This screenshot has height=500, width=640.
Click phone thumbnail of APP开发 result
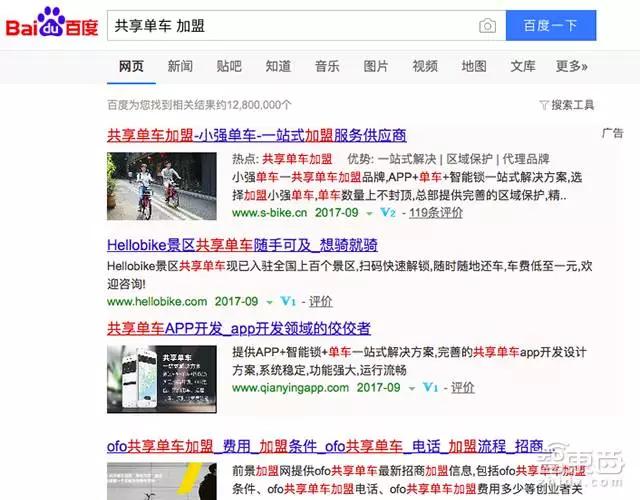tap(162, 379)
